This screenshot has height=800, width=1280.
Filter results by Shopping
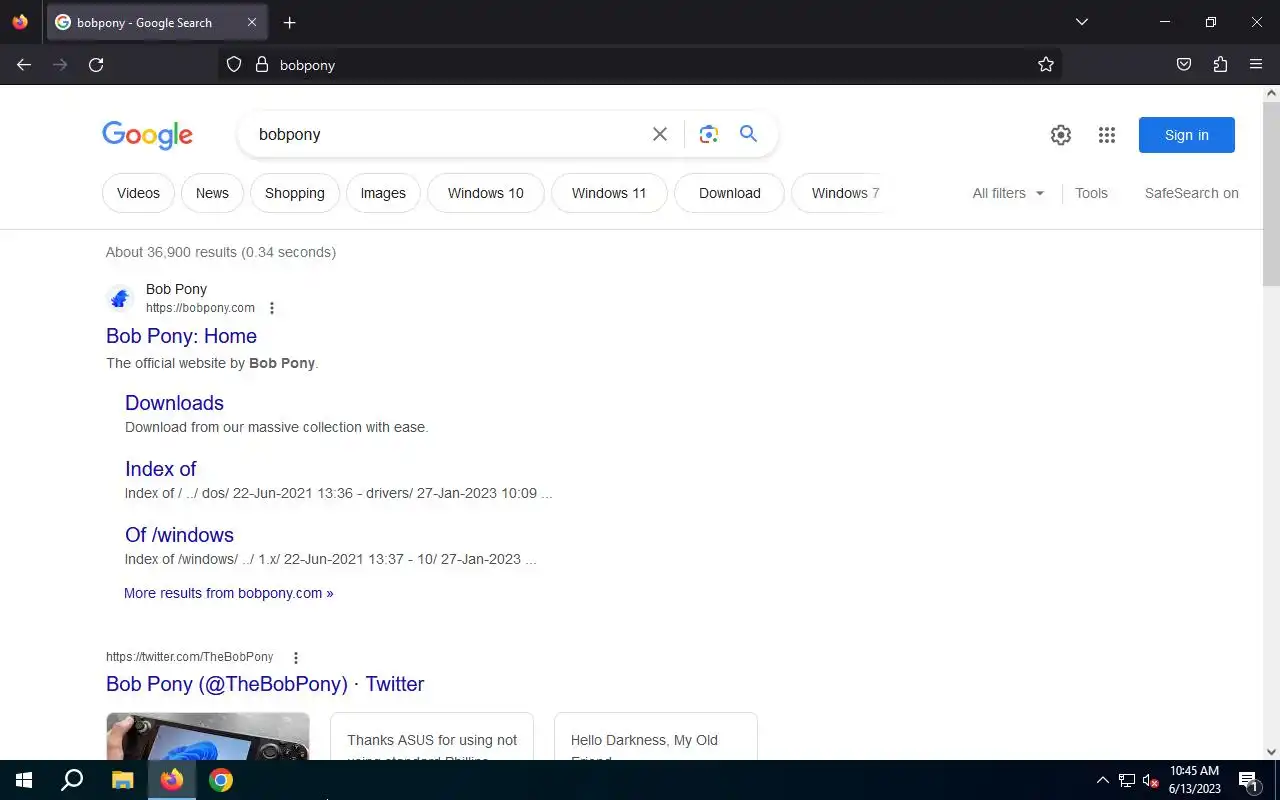[295, 193]
